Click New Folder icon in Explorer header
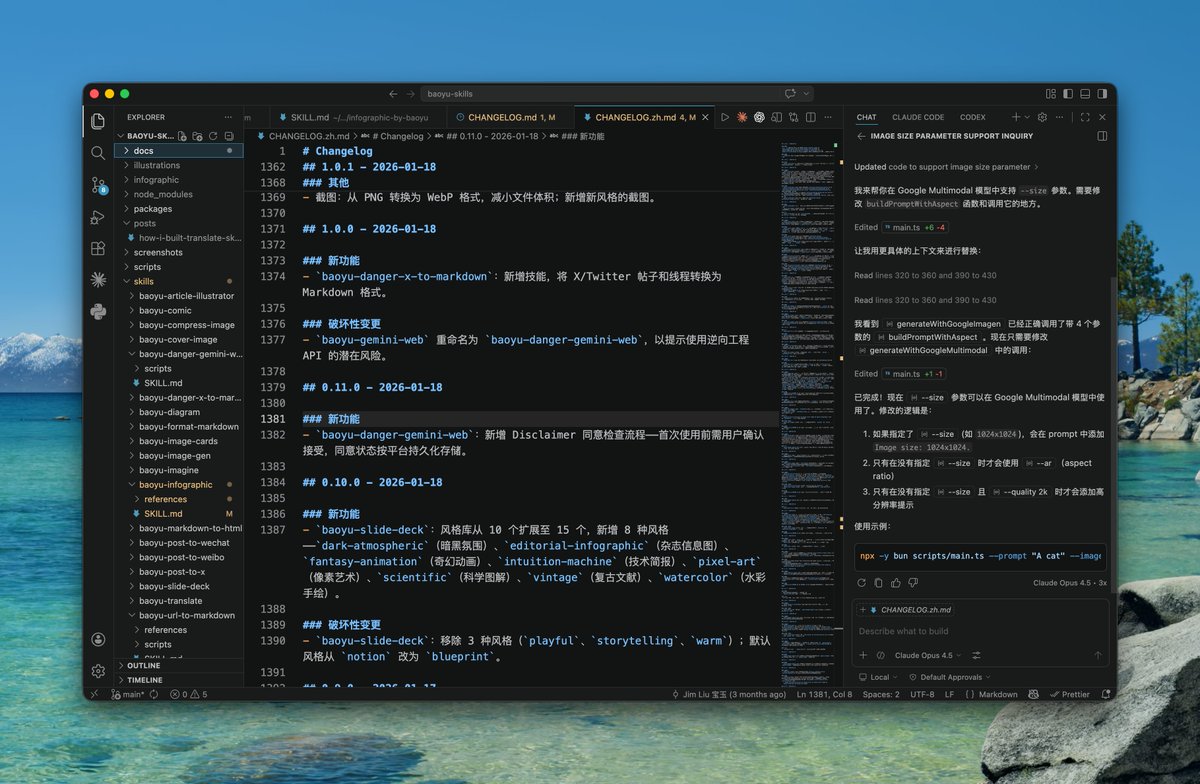1200x784 pixels. click(197, 136)
